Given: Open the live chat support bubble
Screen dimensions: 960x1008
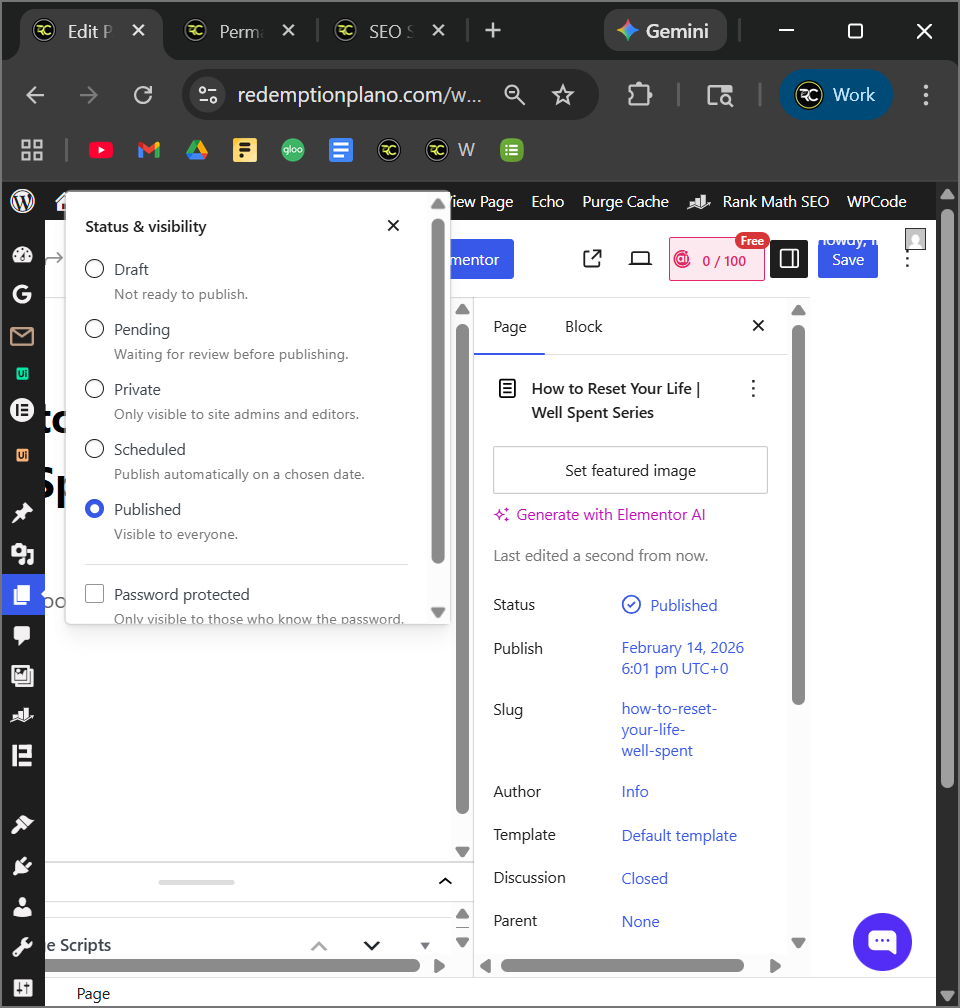Looking at the screenshot, I should pos(881,942).
